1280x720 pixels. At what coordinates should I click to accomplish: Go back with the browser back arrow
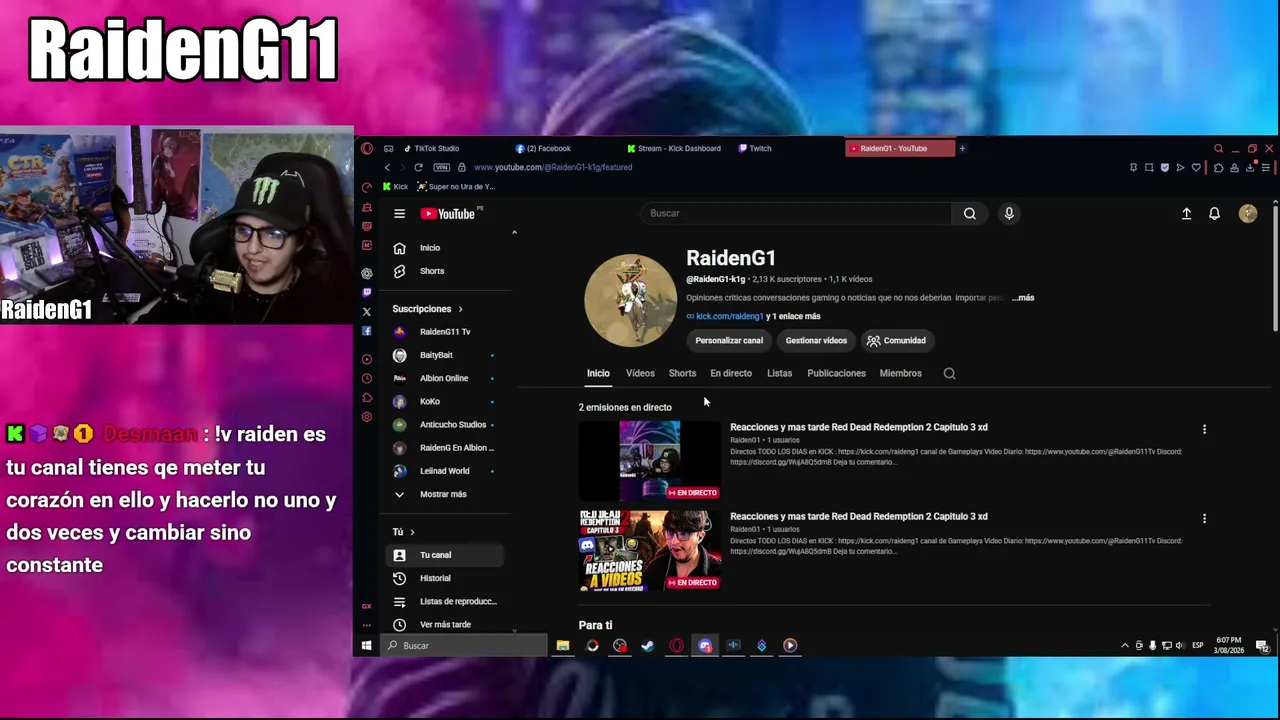click(x=387, y=167)
